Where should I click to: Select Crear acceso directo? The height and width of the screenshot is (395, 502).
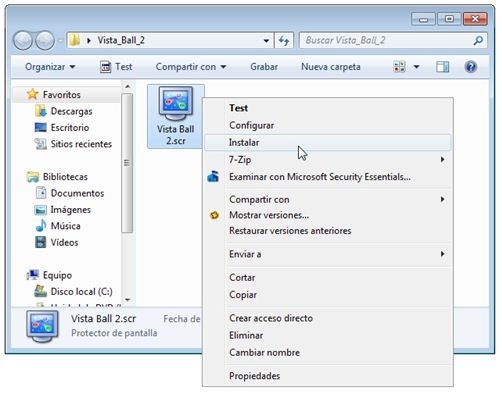327,318
